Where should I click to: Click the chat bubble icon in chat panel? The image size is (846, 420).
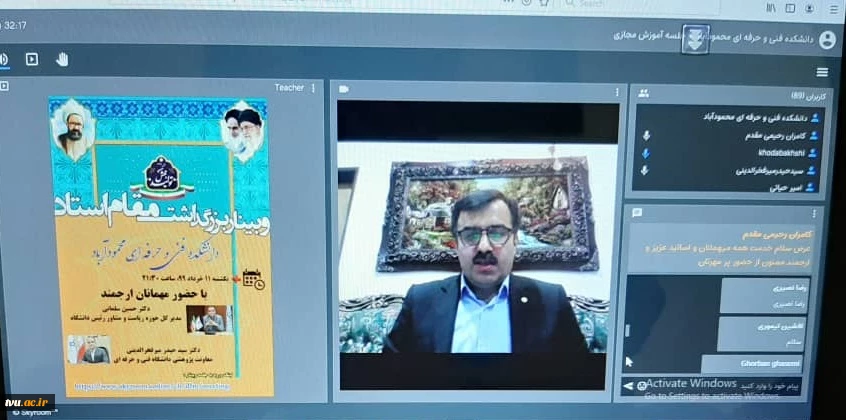[x=636, y=213]
